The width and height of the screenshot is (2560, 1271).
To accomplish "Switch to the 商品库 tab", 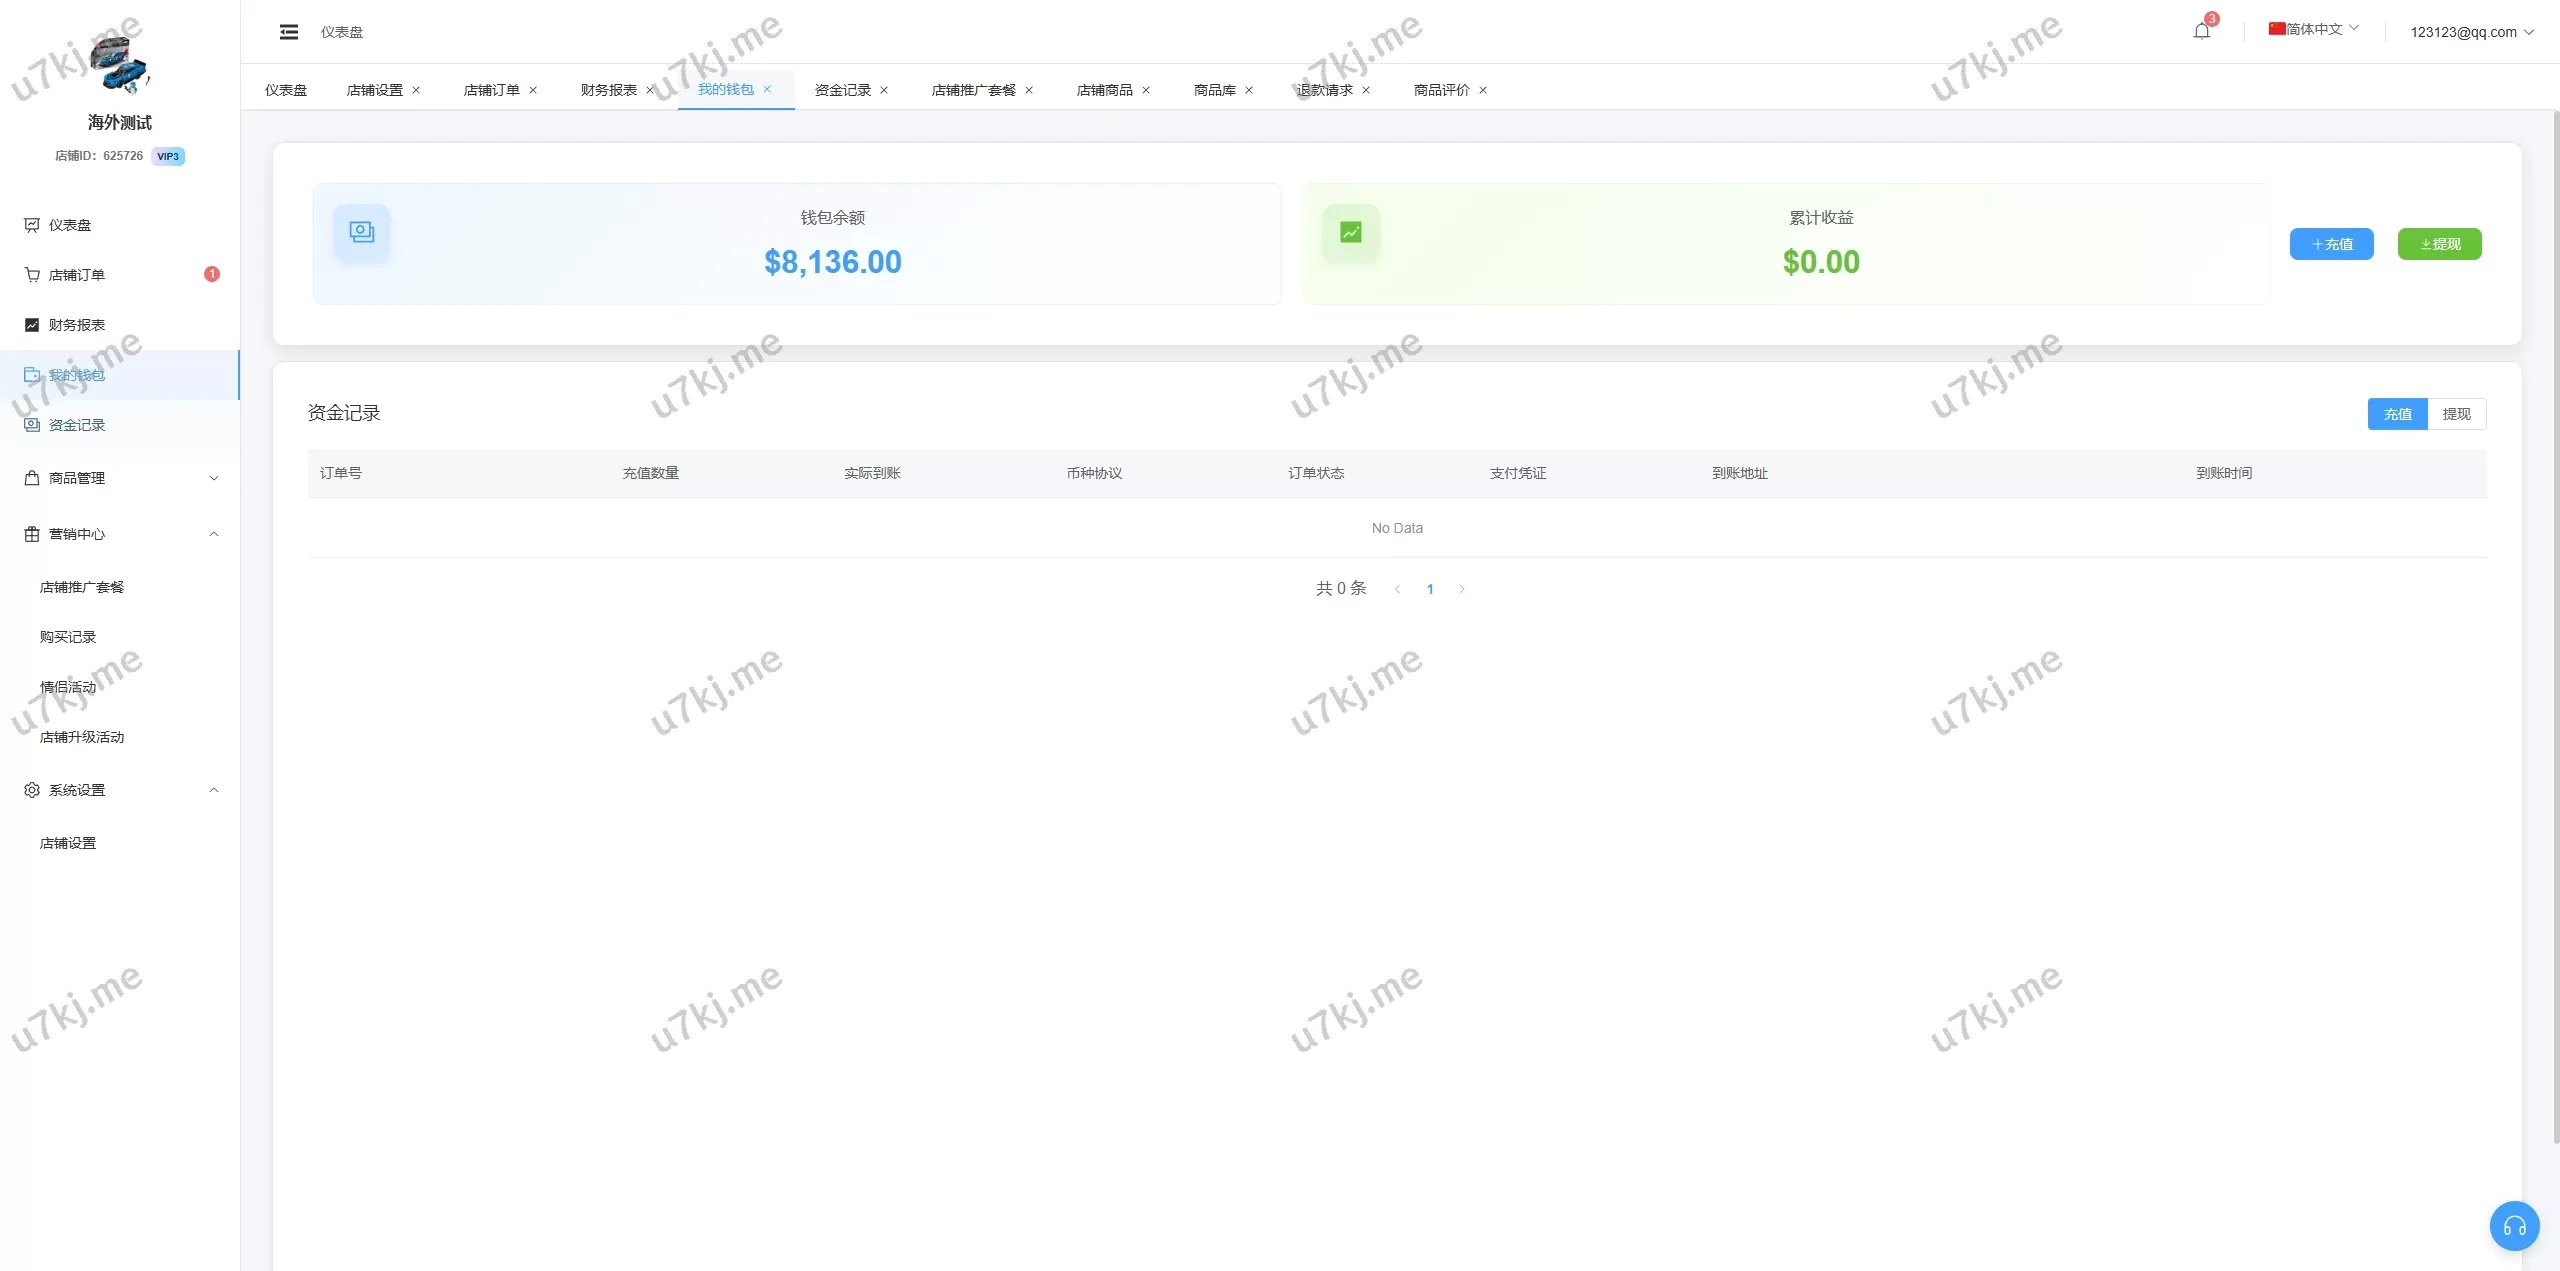I will (1214, 90).
